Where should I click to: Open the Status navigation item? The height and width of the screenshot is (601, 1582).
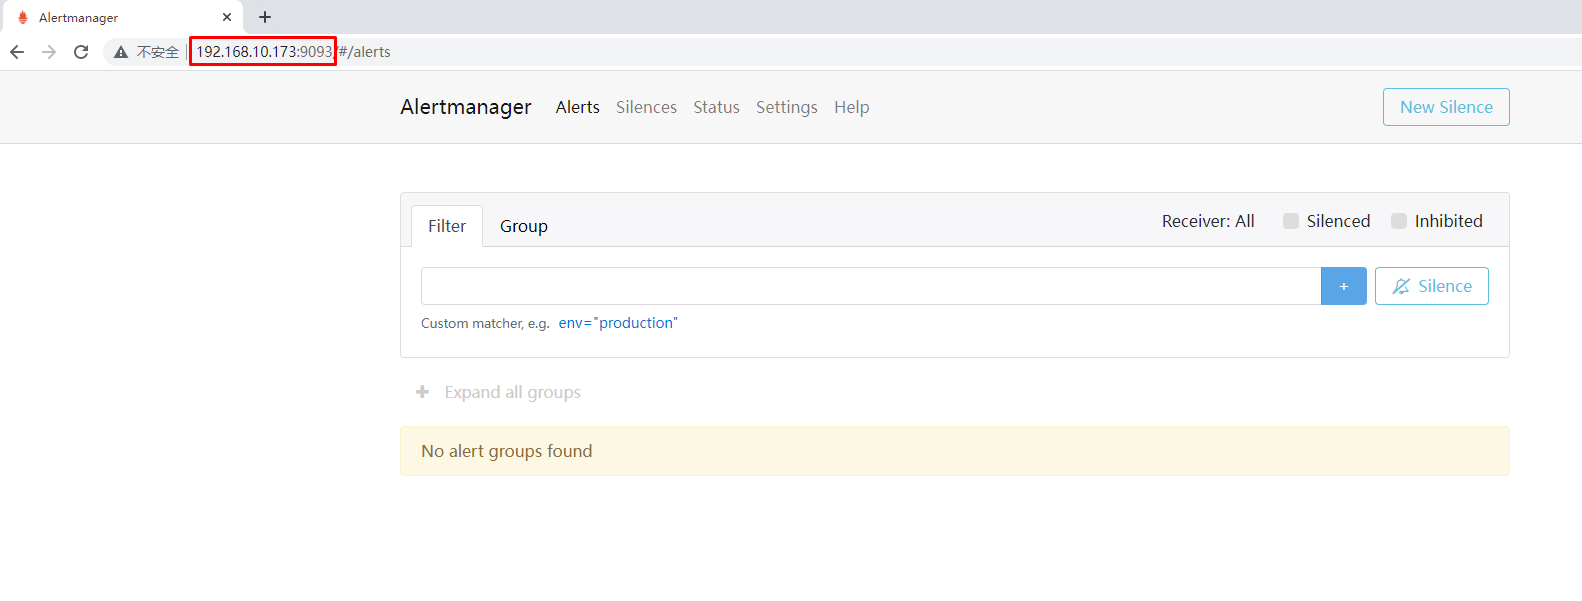[716, 107]
